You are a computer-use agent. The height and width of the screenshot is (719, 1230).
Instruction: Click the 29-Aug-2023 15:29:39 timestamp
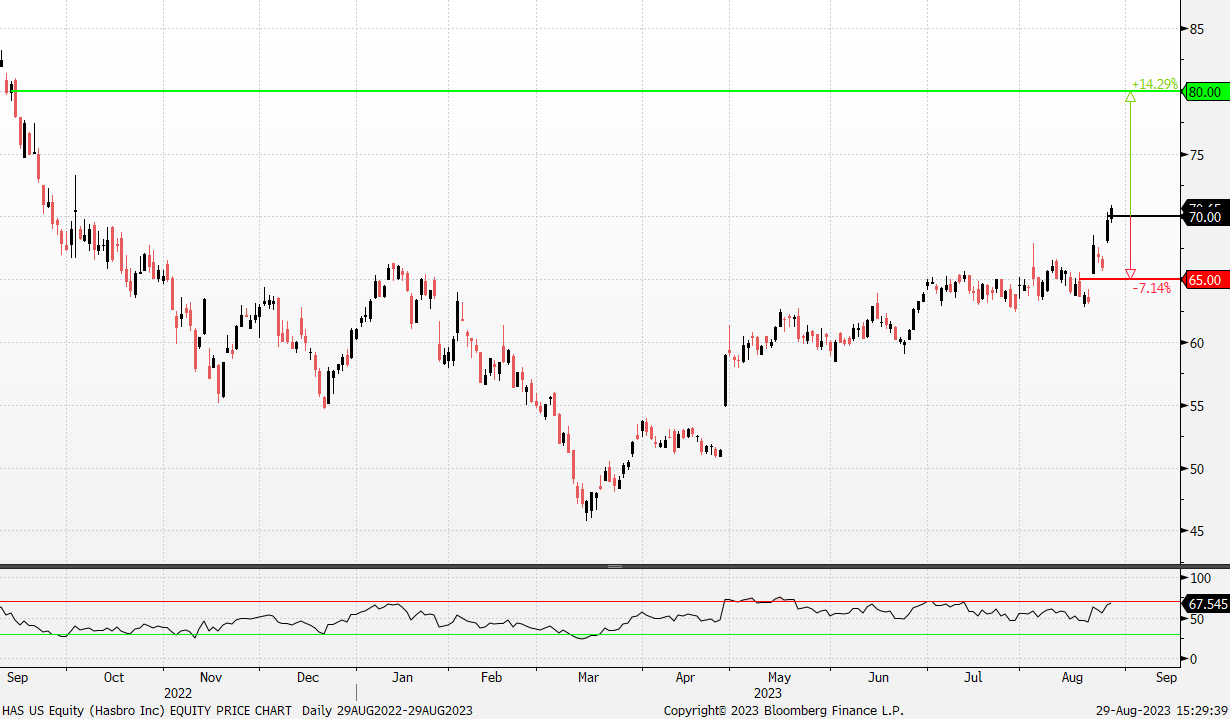tap(1161, 710)
